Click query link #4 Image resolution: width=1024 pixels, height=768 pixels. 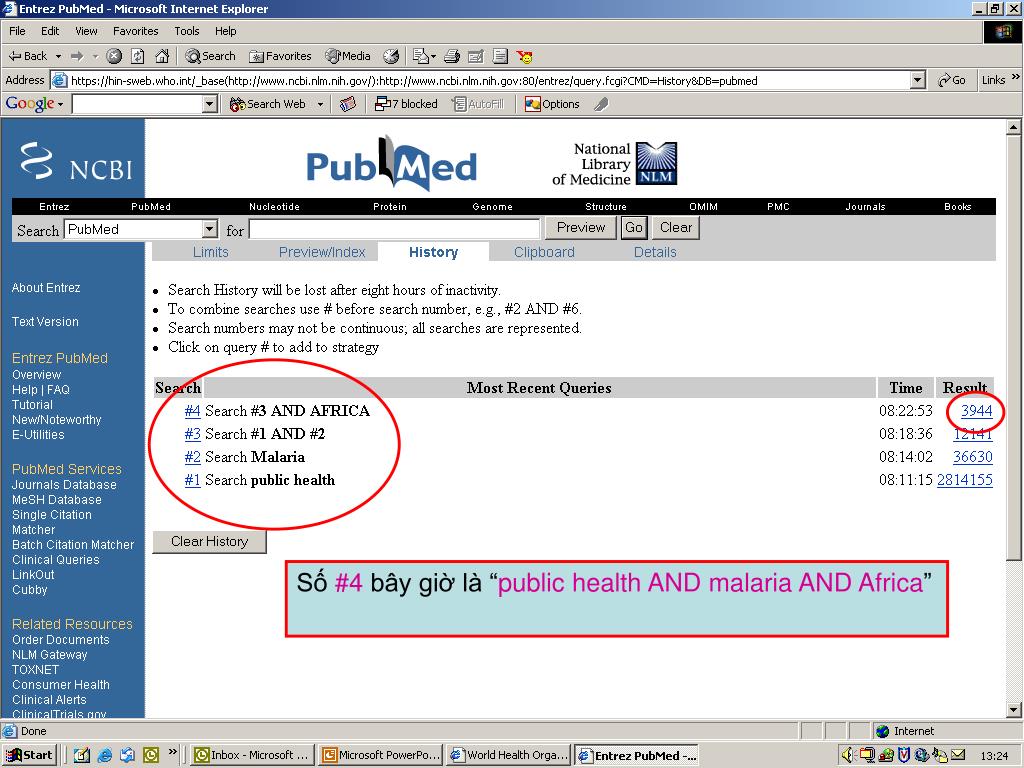[192, 411]
